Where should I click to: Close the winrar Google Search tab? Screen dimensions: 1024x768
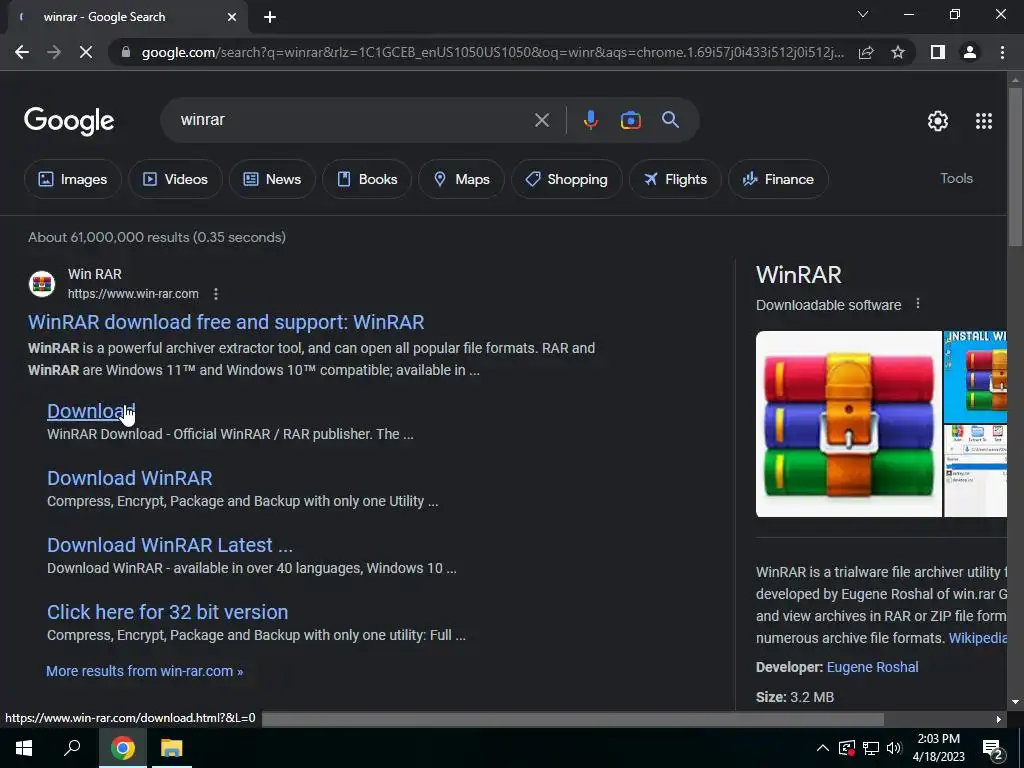coord(232,18)
